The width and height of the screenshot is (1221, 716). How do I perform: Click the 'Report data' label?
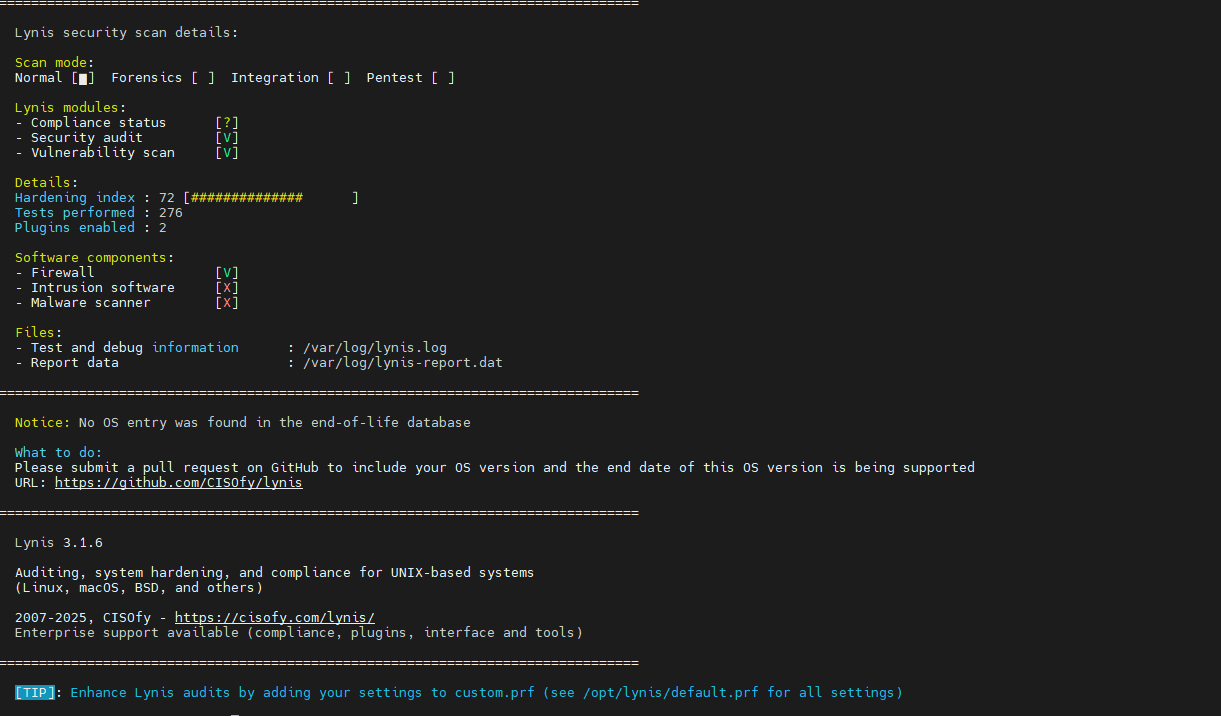[75, 363]
